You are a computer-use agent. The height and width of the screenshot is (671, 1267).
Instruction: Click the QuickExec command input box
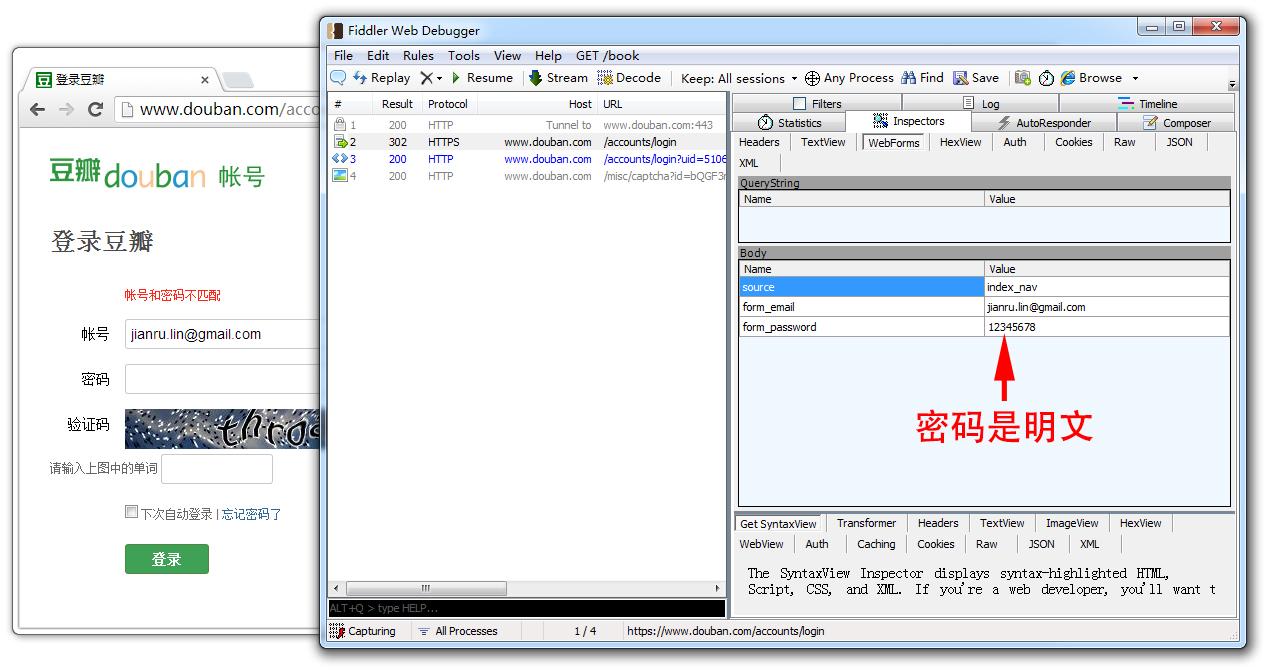527,608
